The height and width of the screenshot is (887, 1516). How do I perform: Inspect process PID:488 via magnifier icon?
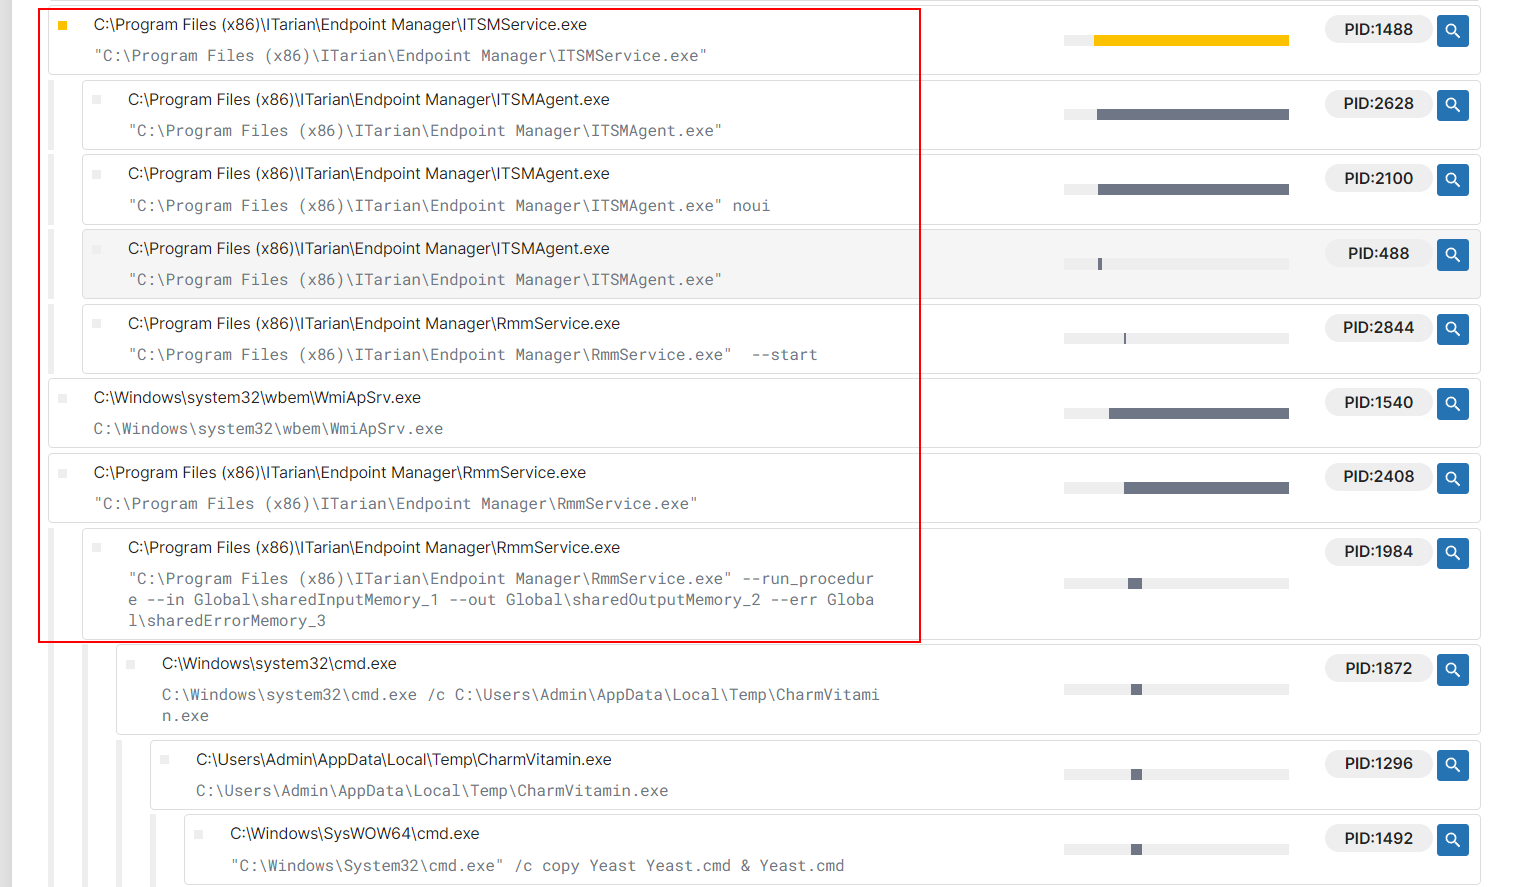click(x=1452, y=255)
